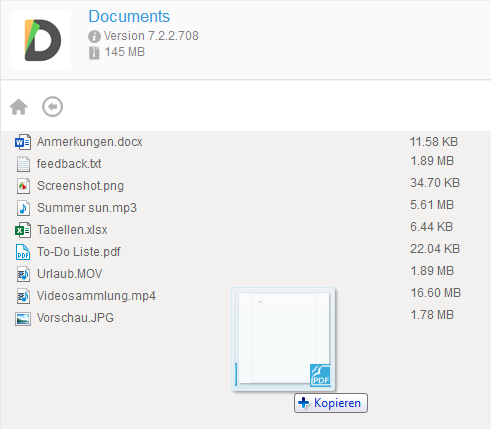The width and height of the screenshot is (491, 429).
Task: Click the Home icon
Action: click(19, 107)
